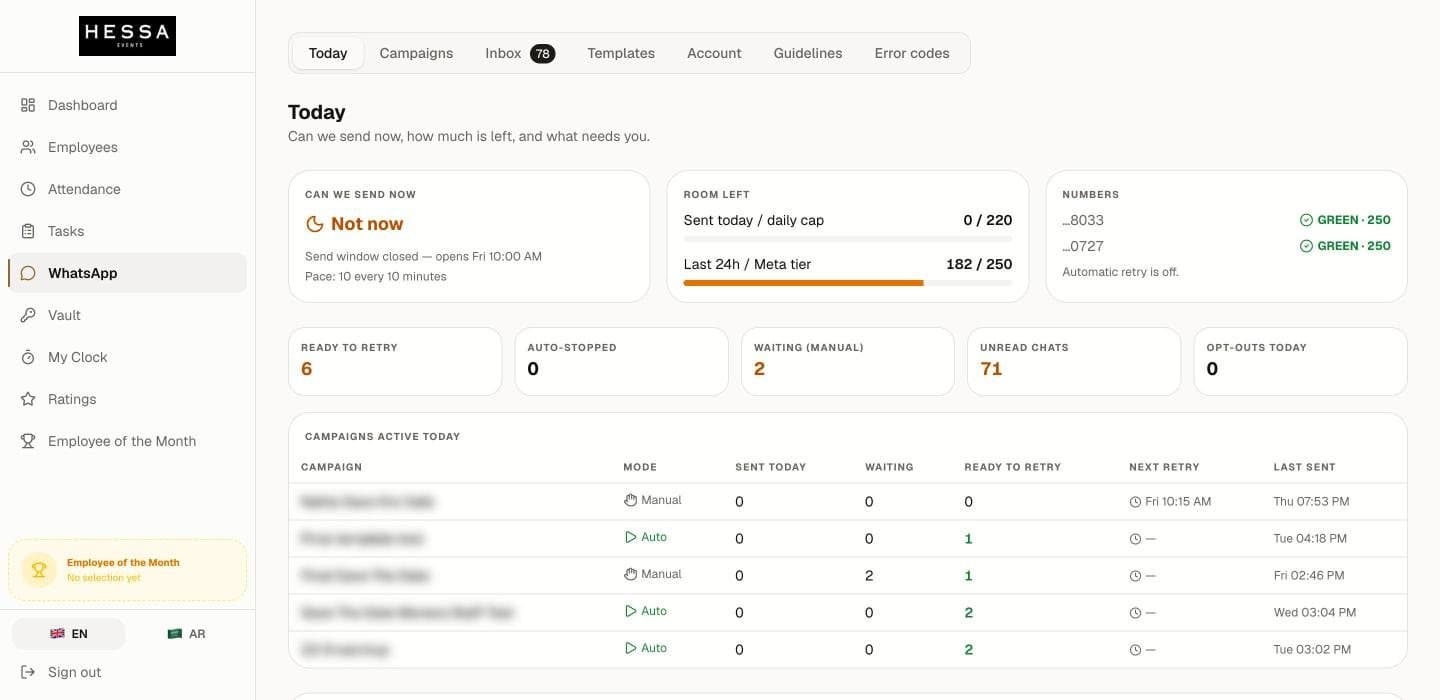1440x700 pixels.
Task: Click the Sent Today column header
Action: coord(770,467)
